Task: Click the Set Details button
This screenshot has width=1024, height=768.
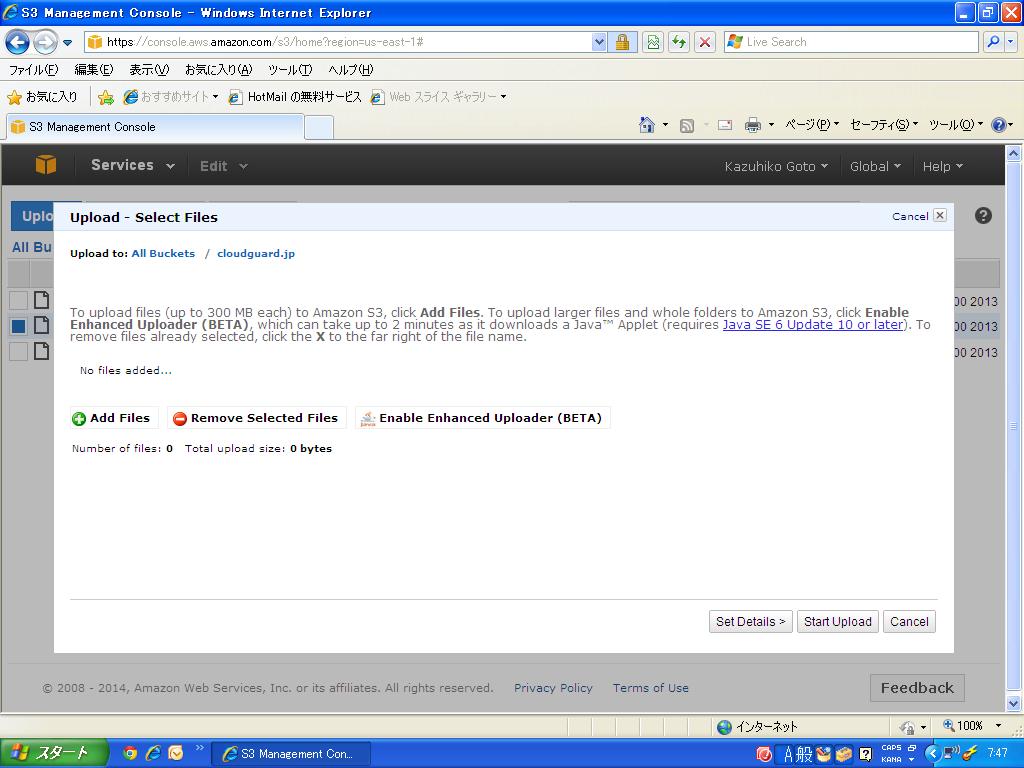Action: tap(750, 622)
